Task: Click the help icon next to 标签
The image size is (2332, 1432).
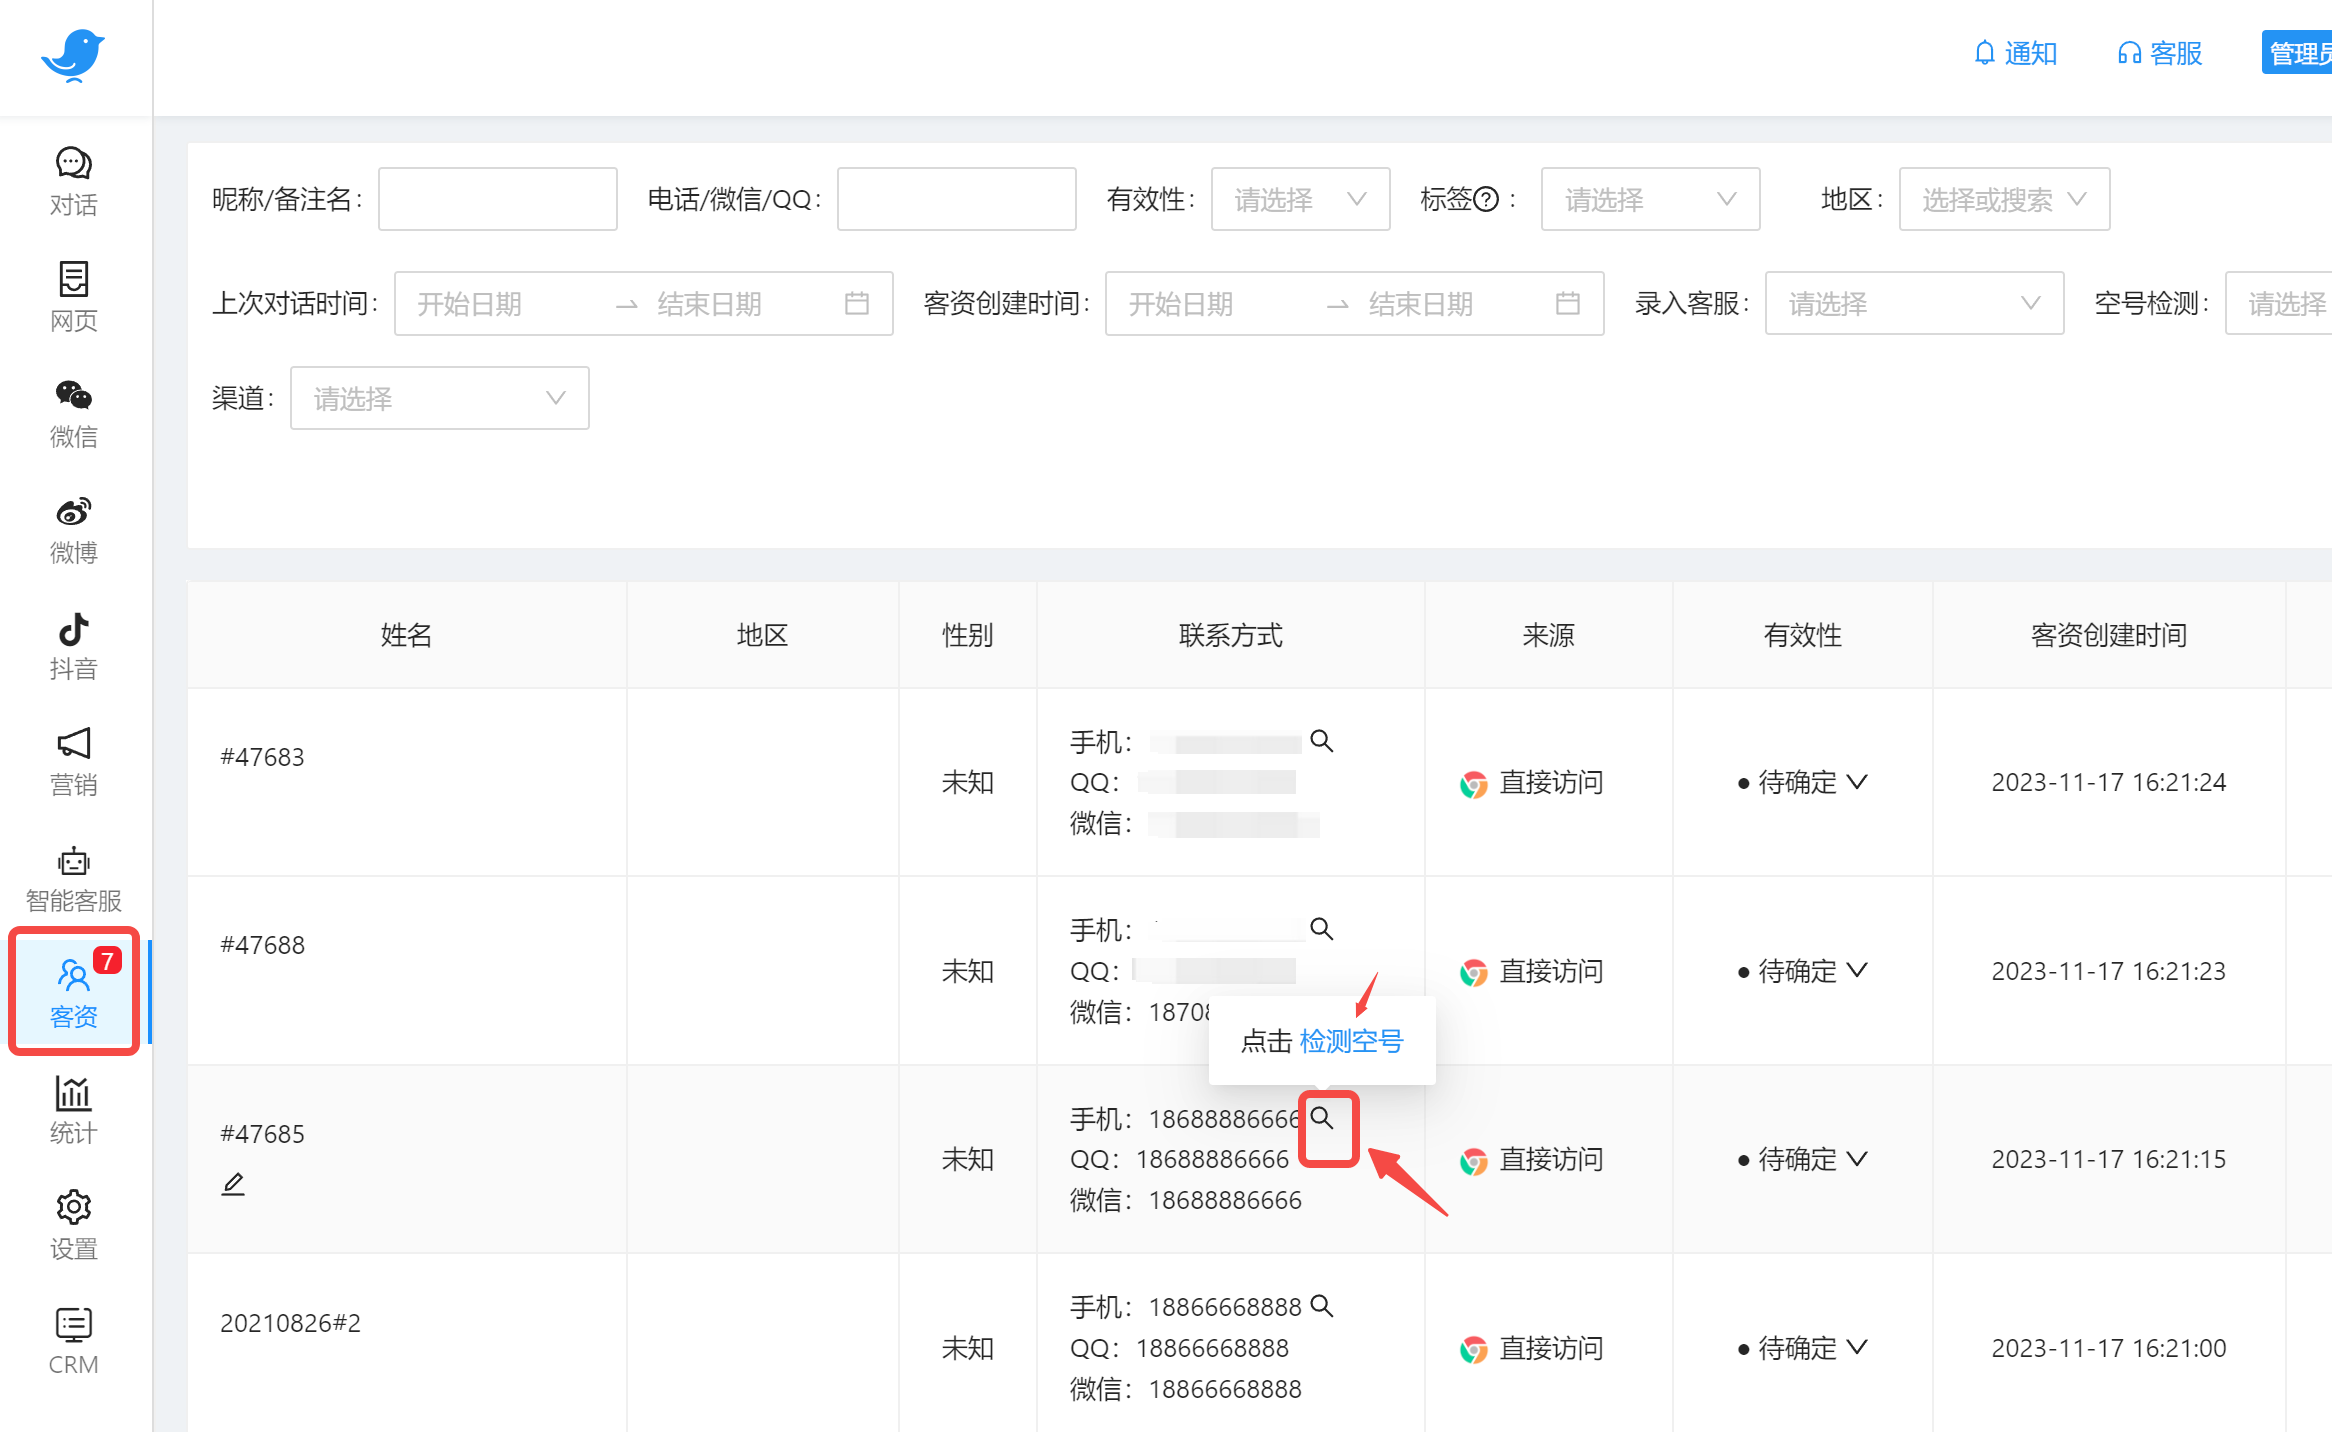Action: click(x=1487, y=199)
